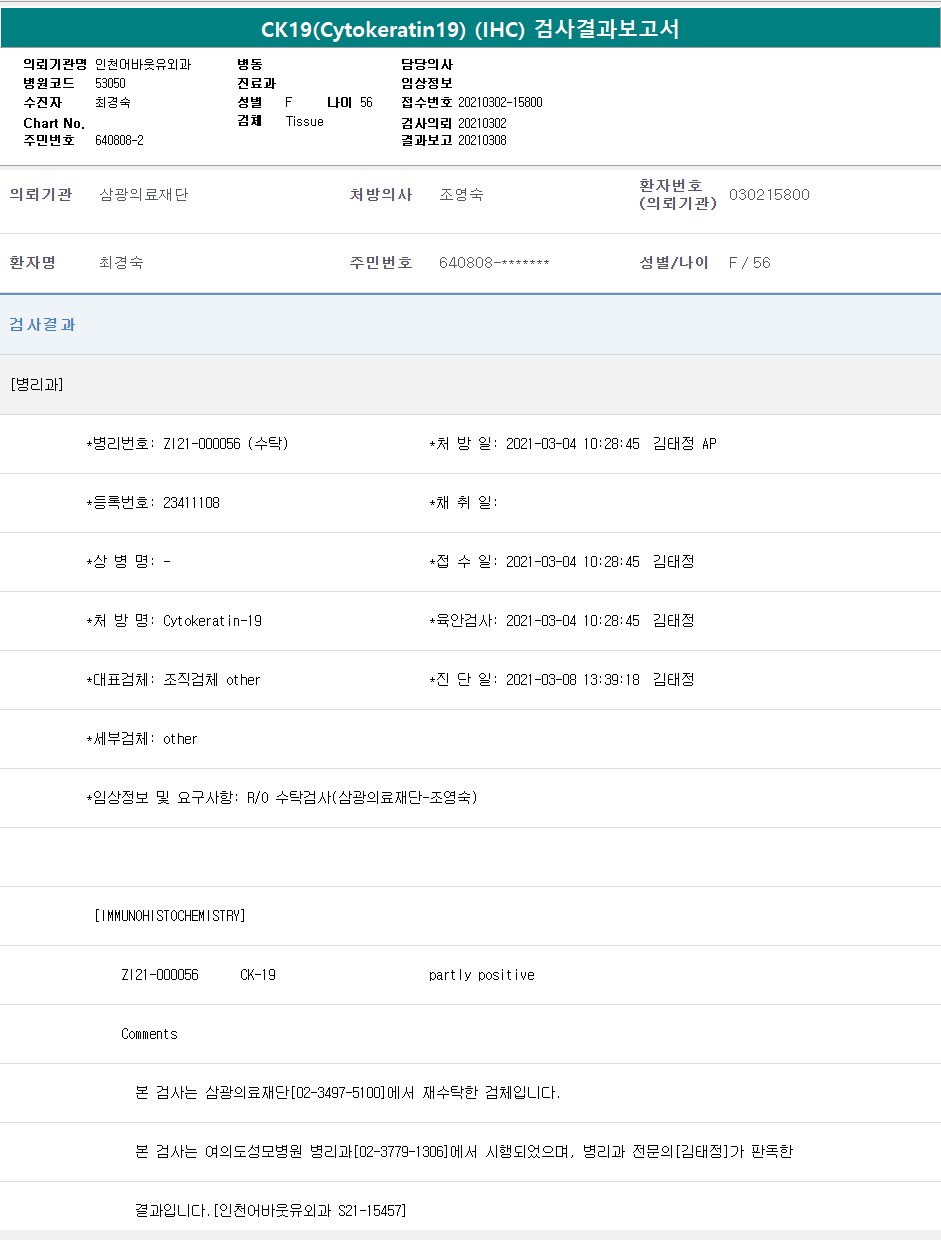Click the 검체 value Tissue
Screen dimensions: 941x1240
(x=304, y=121)
